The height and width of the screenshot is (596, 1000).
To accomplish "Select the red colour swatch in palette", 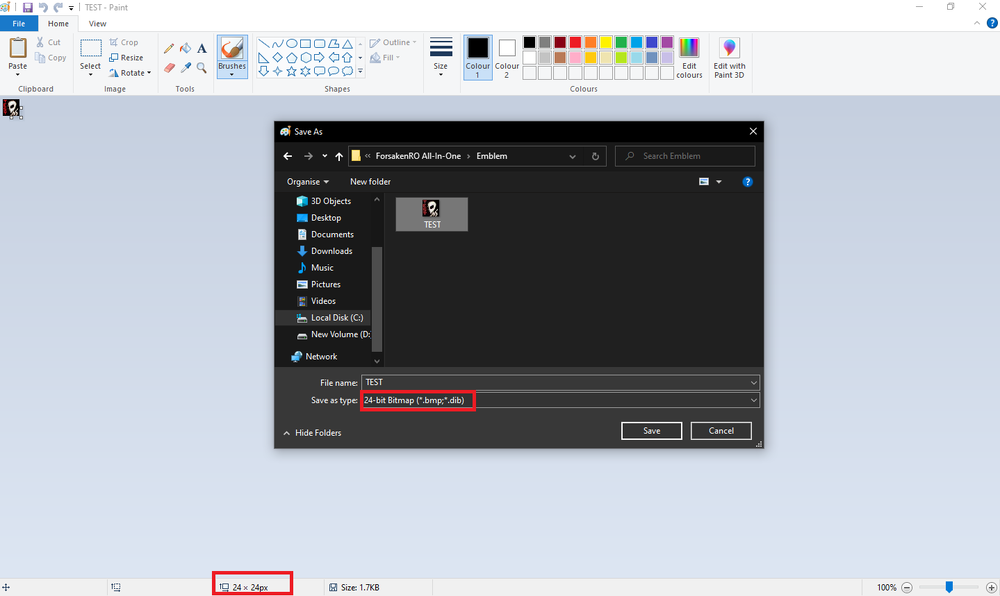I will [x=576, y=42].
